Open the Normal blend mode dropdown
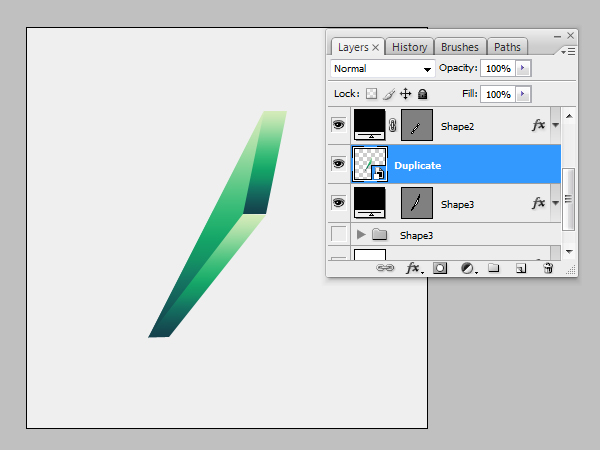Screen dimensions: 600x450 [383, 68]
